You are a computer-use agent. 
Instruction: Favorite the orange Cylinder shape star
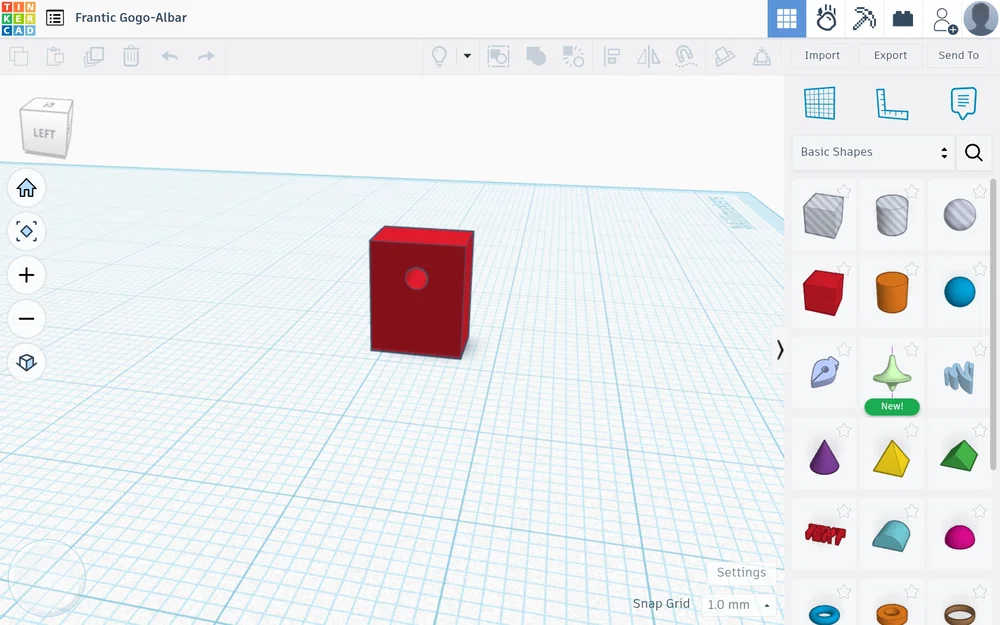click(x=912, y=268)
